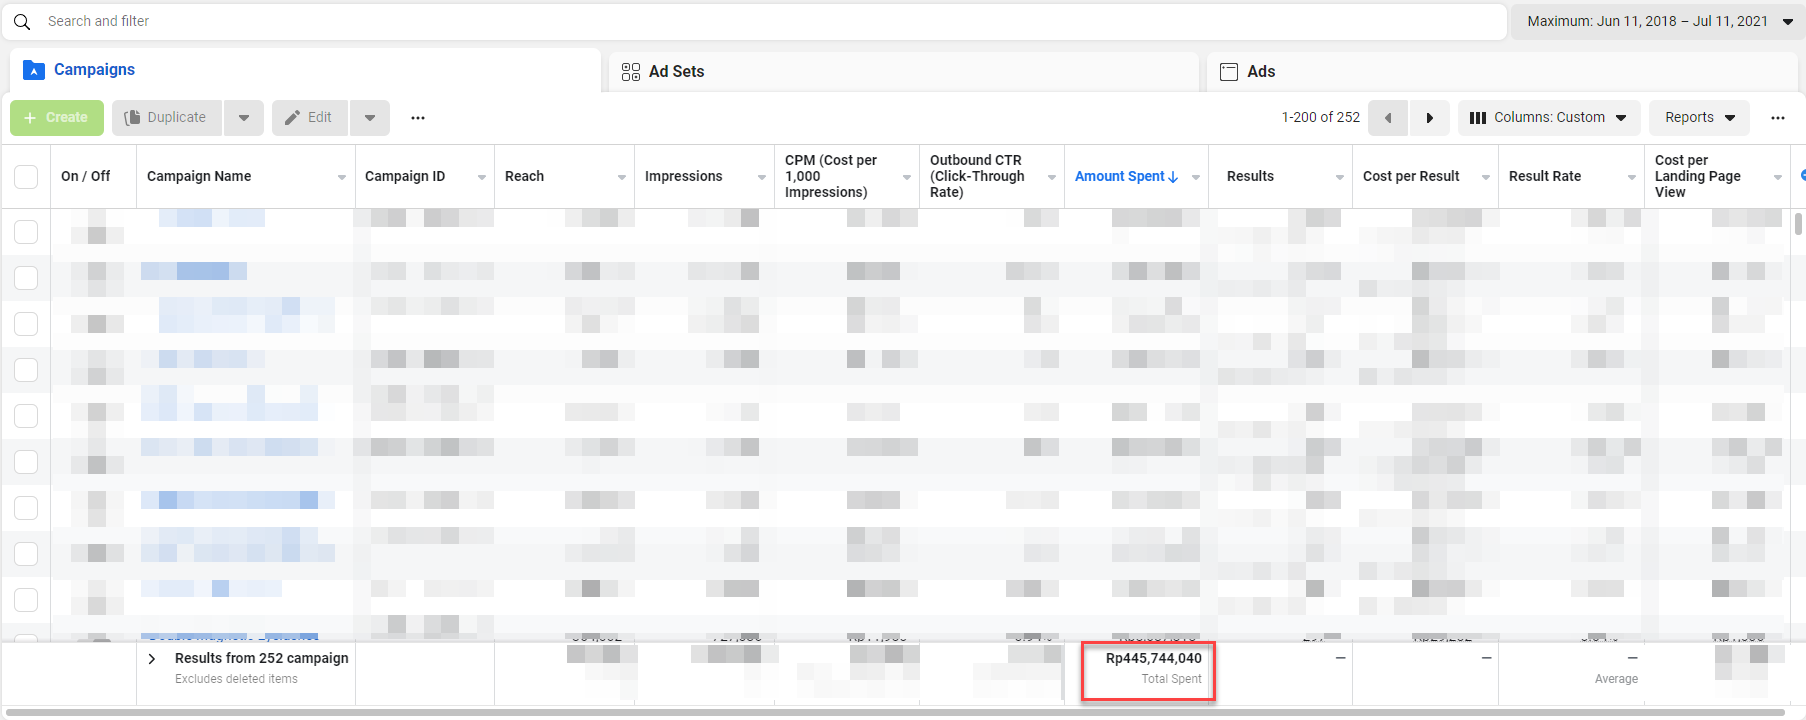Viewport: 1806px width, 720px height.
Task: Click the Ad Sets grid icon
Action: pos(630,72)
